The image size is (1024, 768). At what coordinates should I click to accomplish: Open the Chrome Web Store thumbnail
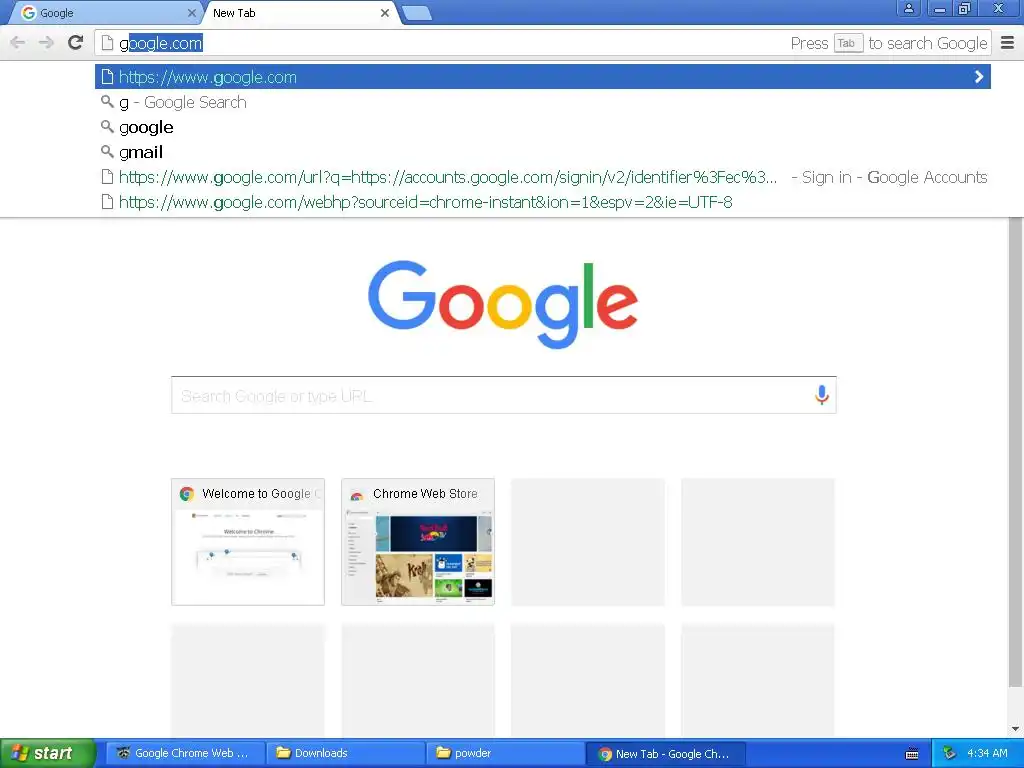point(418,542)
